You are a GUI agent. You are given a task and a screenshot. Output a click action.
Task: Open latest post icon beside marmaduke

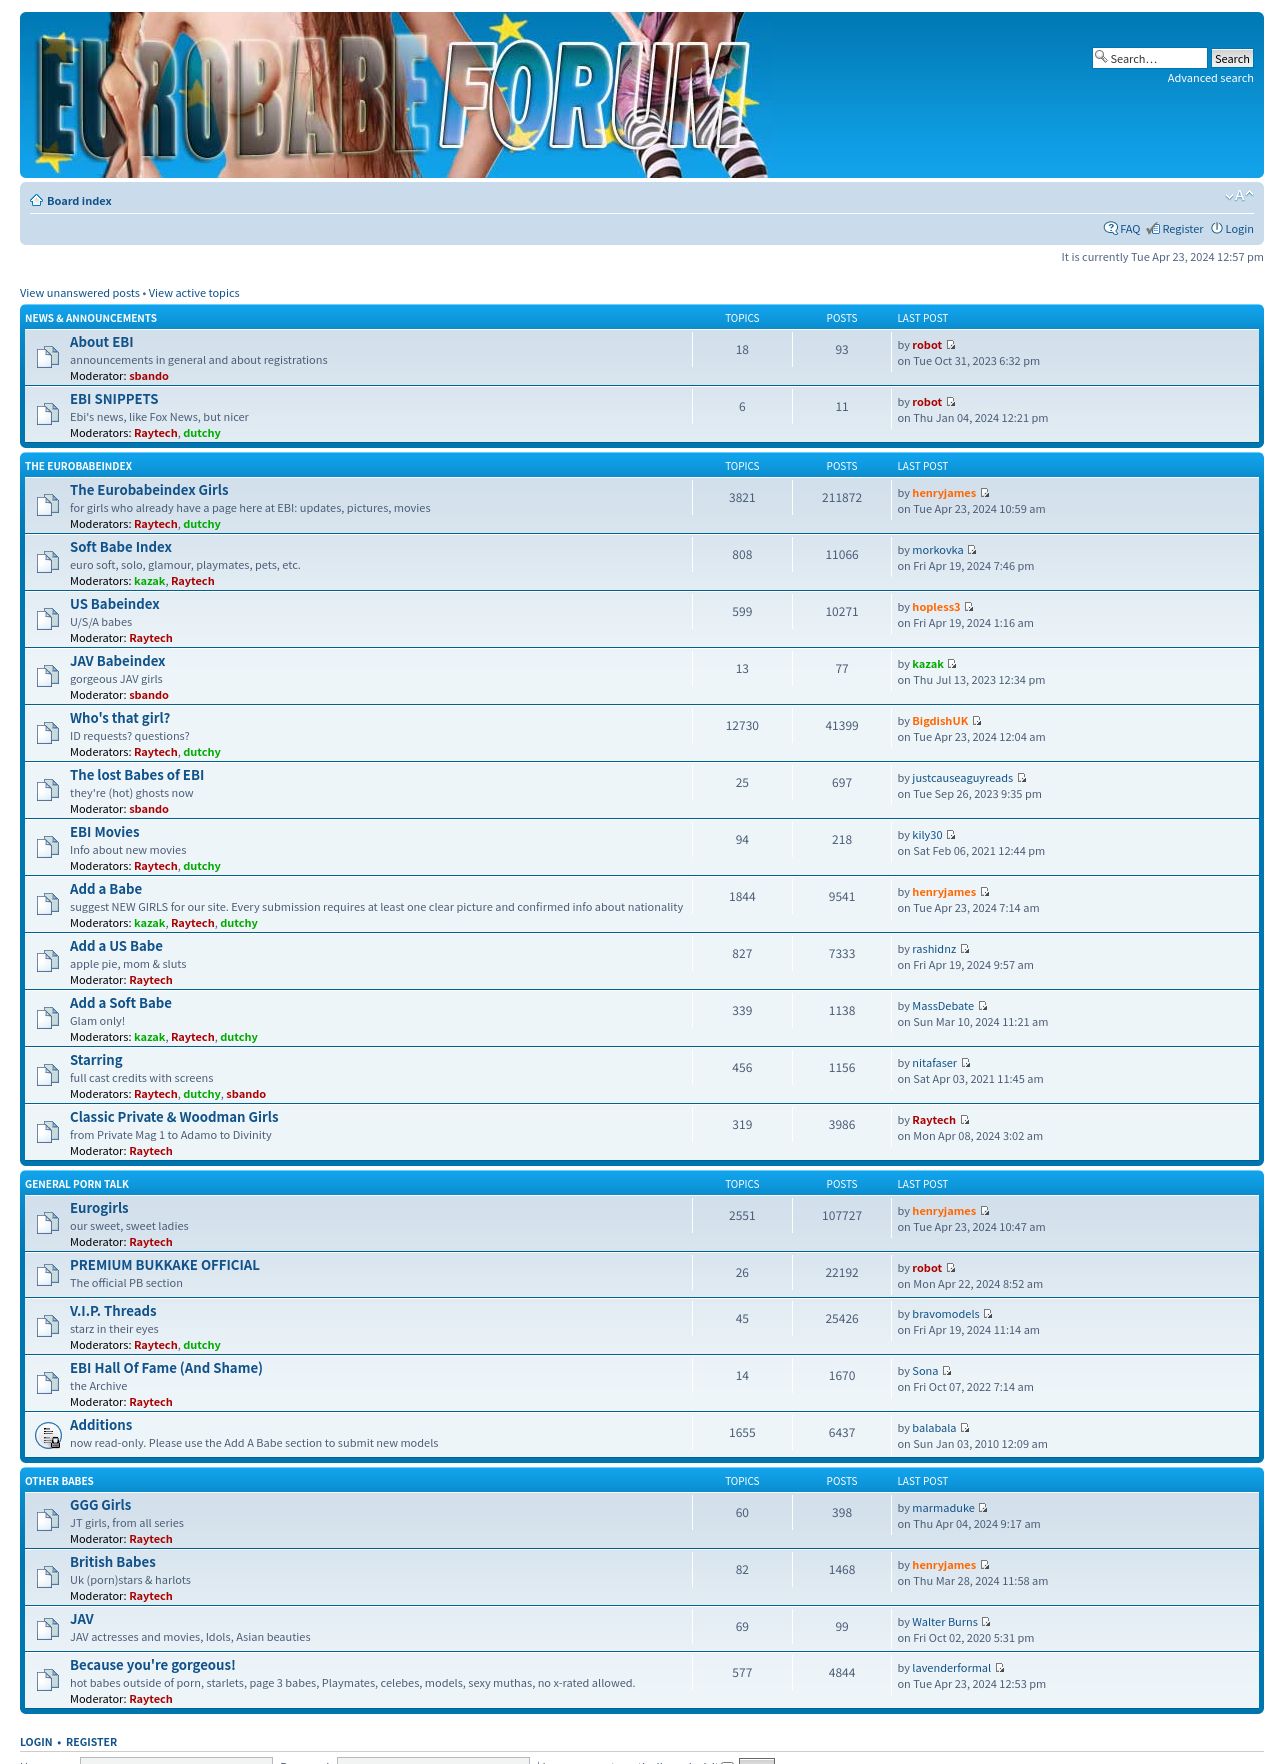983,1508
